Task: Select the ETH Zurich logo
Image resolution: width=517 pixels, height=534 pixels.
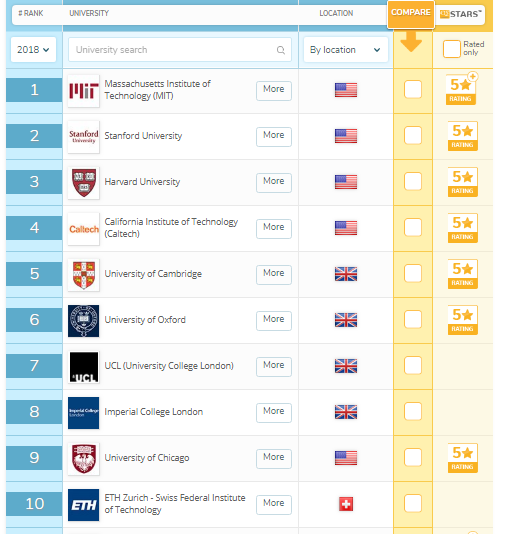Action: (83, 505)
